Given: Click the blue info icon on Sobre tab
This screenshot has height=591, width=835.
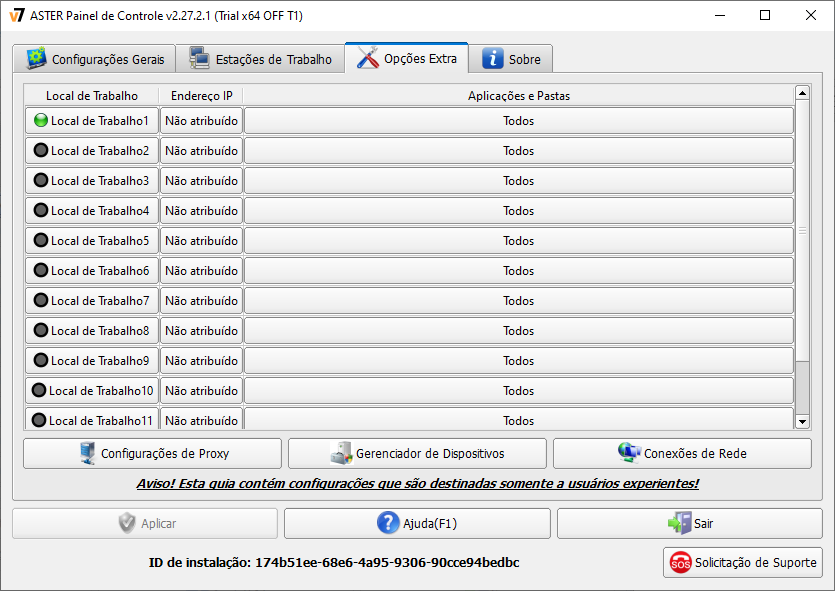Looking at the screenshot, I should click(493, 59).
